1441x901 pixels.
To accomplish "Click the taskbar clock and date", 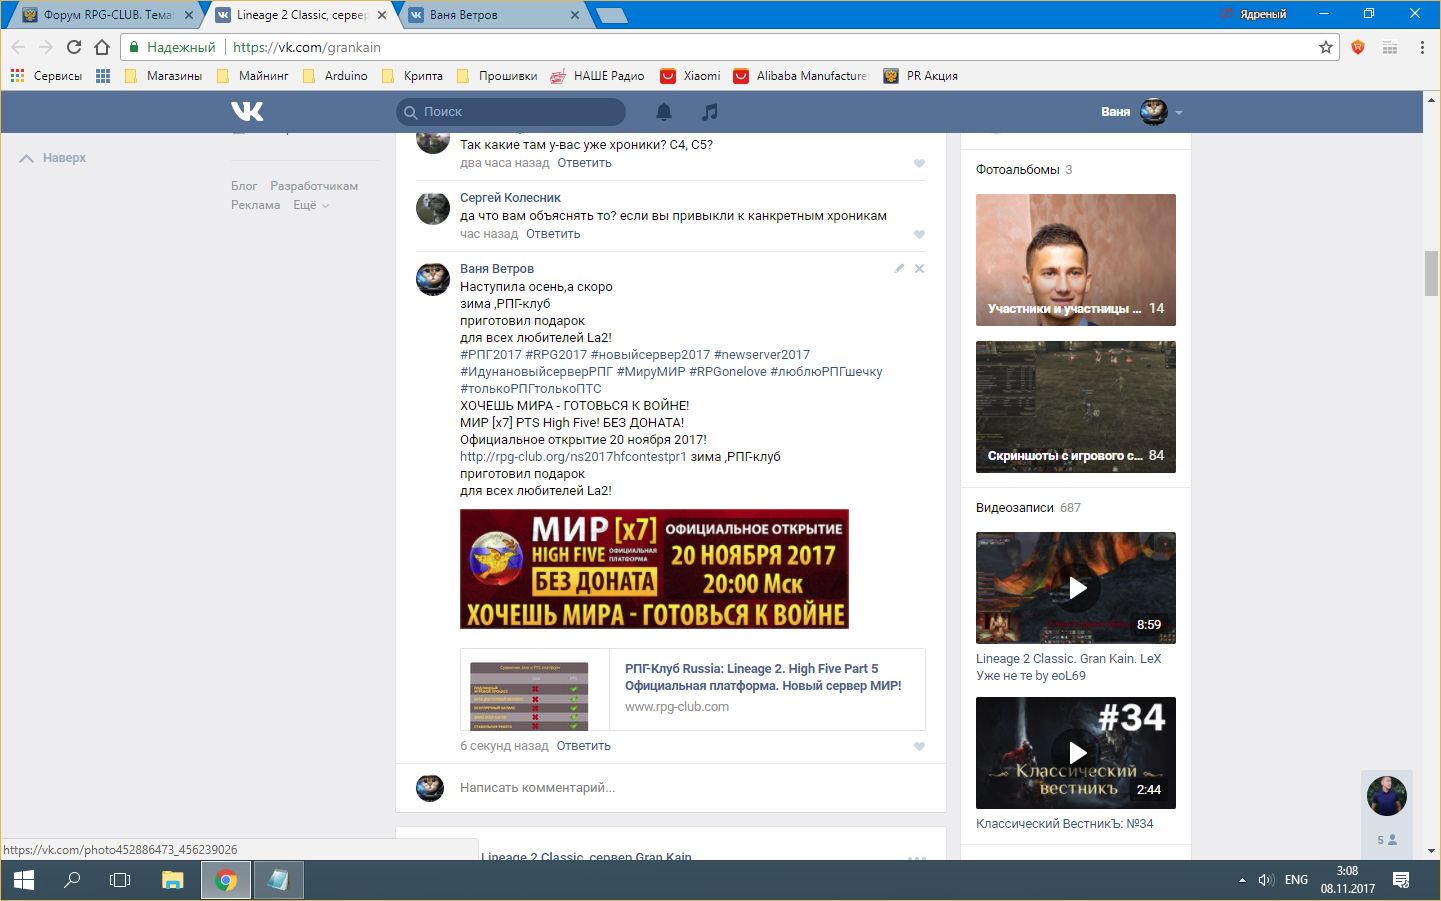I will tap(1347, 880).
